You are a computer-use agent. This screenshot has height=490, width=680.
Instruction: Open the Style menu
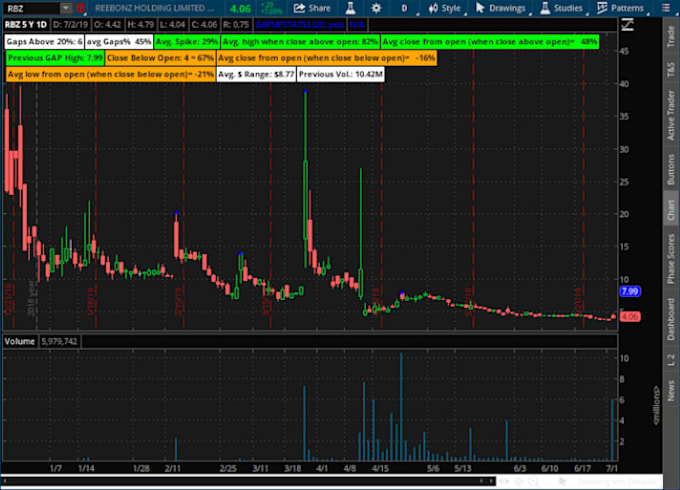tap(445, 8)
